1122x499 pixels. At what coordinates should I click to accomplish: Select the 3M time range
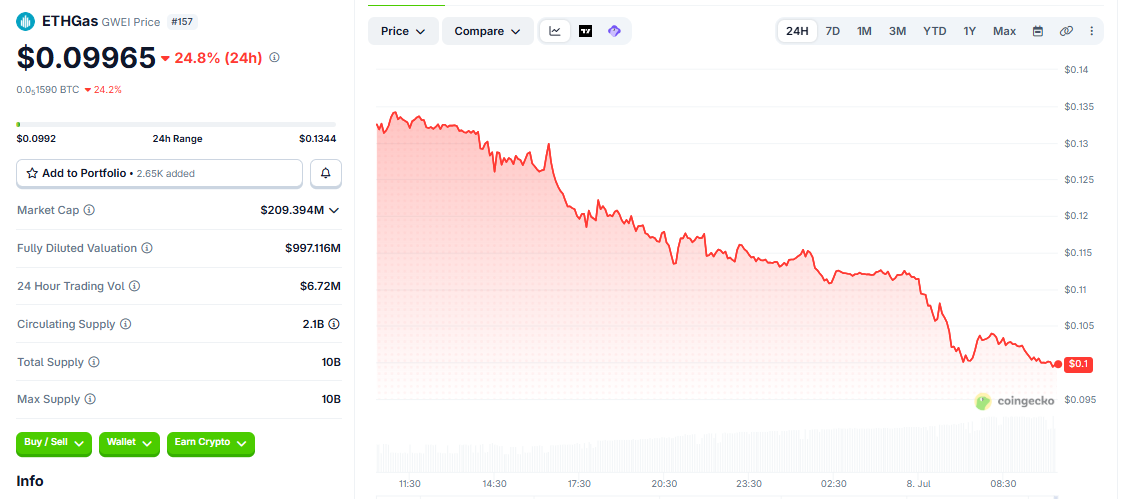tap(897, 31)
